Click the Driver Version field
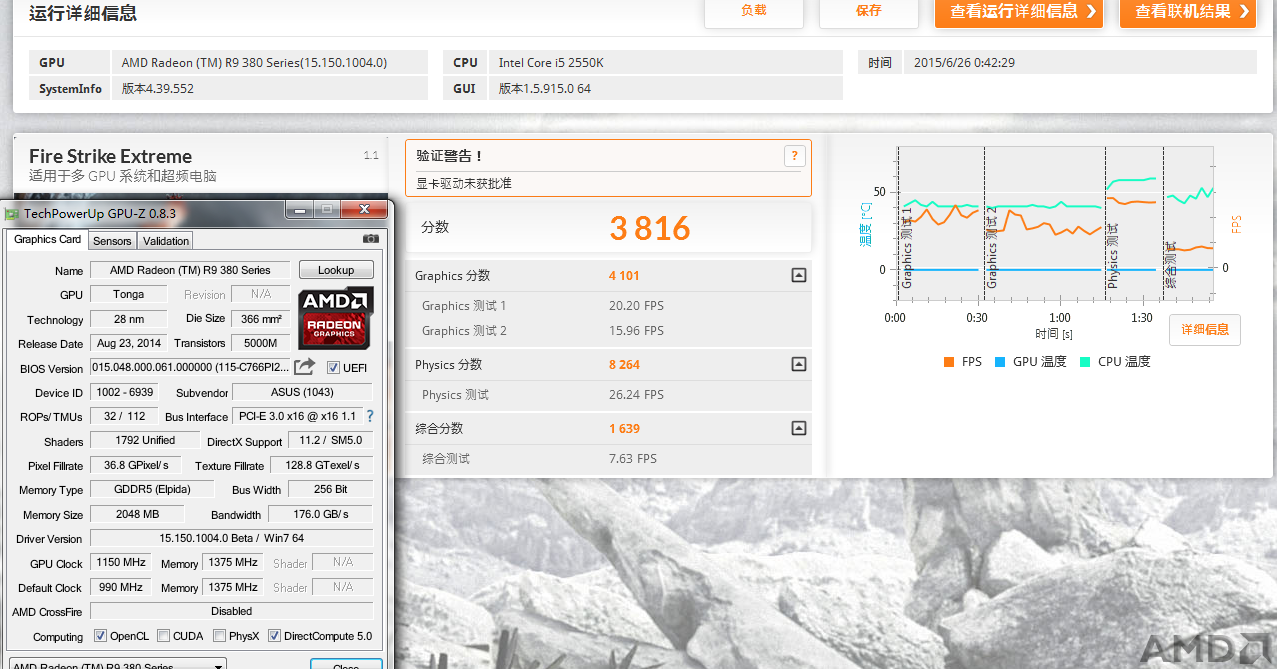This screenshot has width=1277, height=669. click(x=231, y=538)
